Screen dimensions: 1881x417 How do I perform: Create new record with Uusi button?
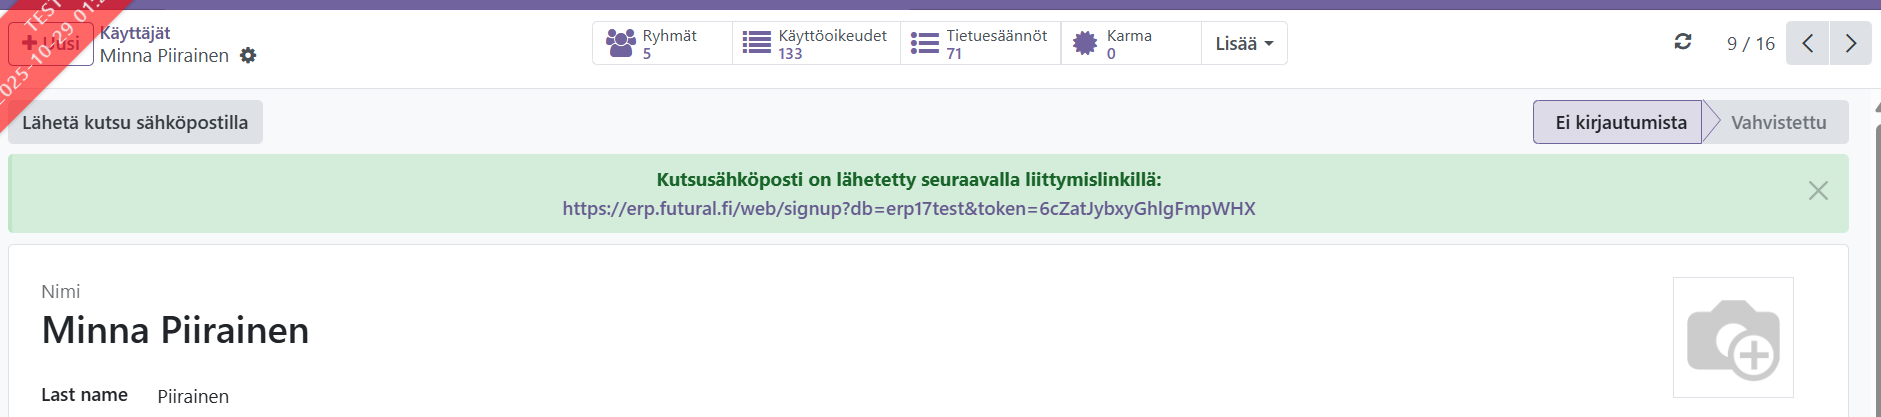[51, 44]
